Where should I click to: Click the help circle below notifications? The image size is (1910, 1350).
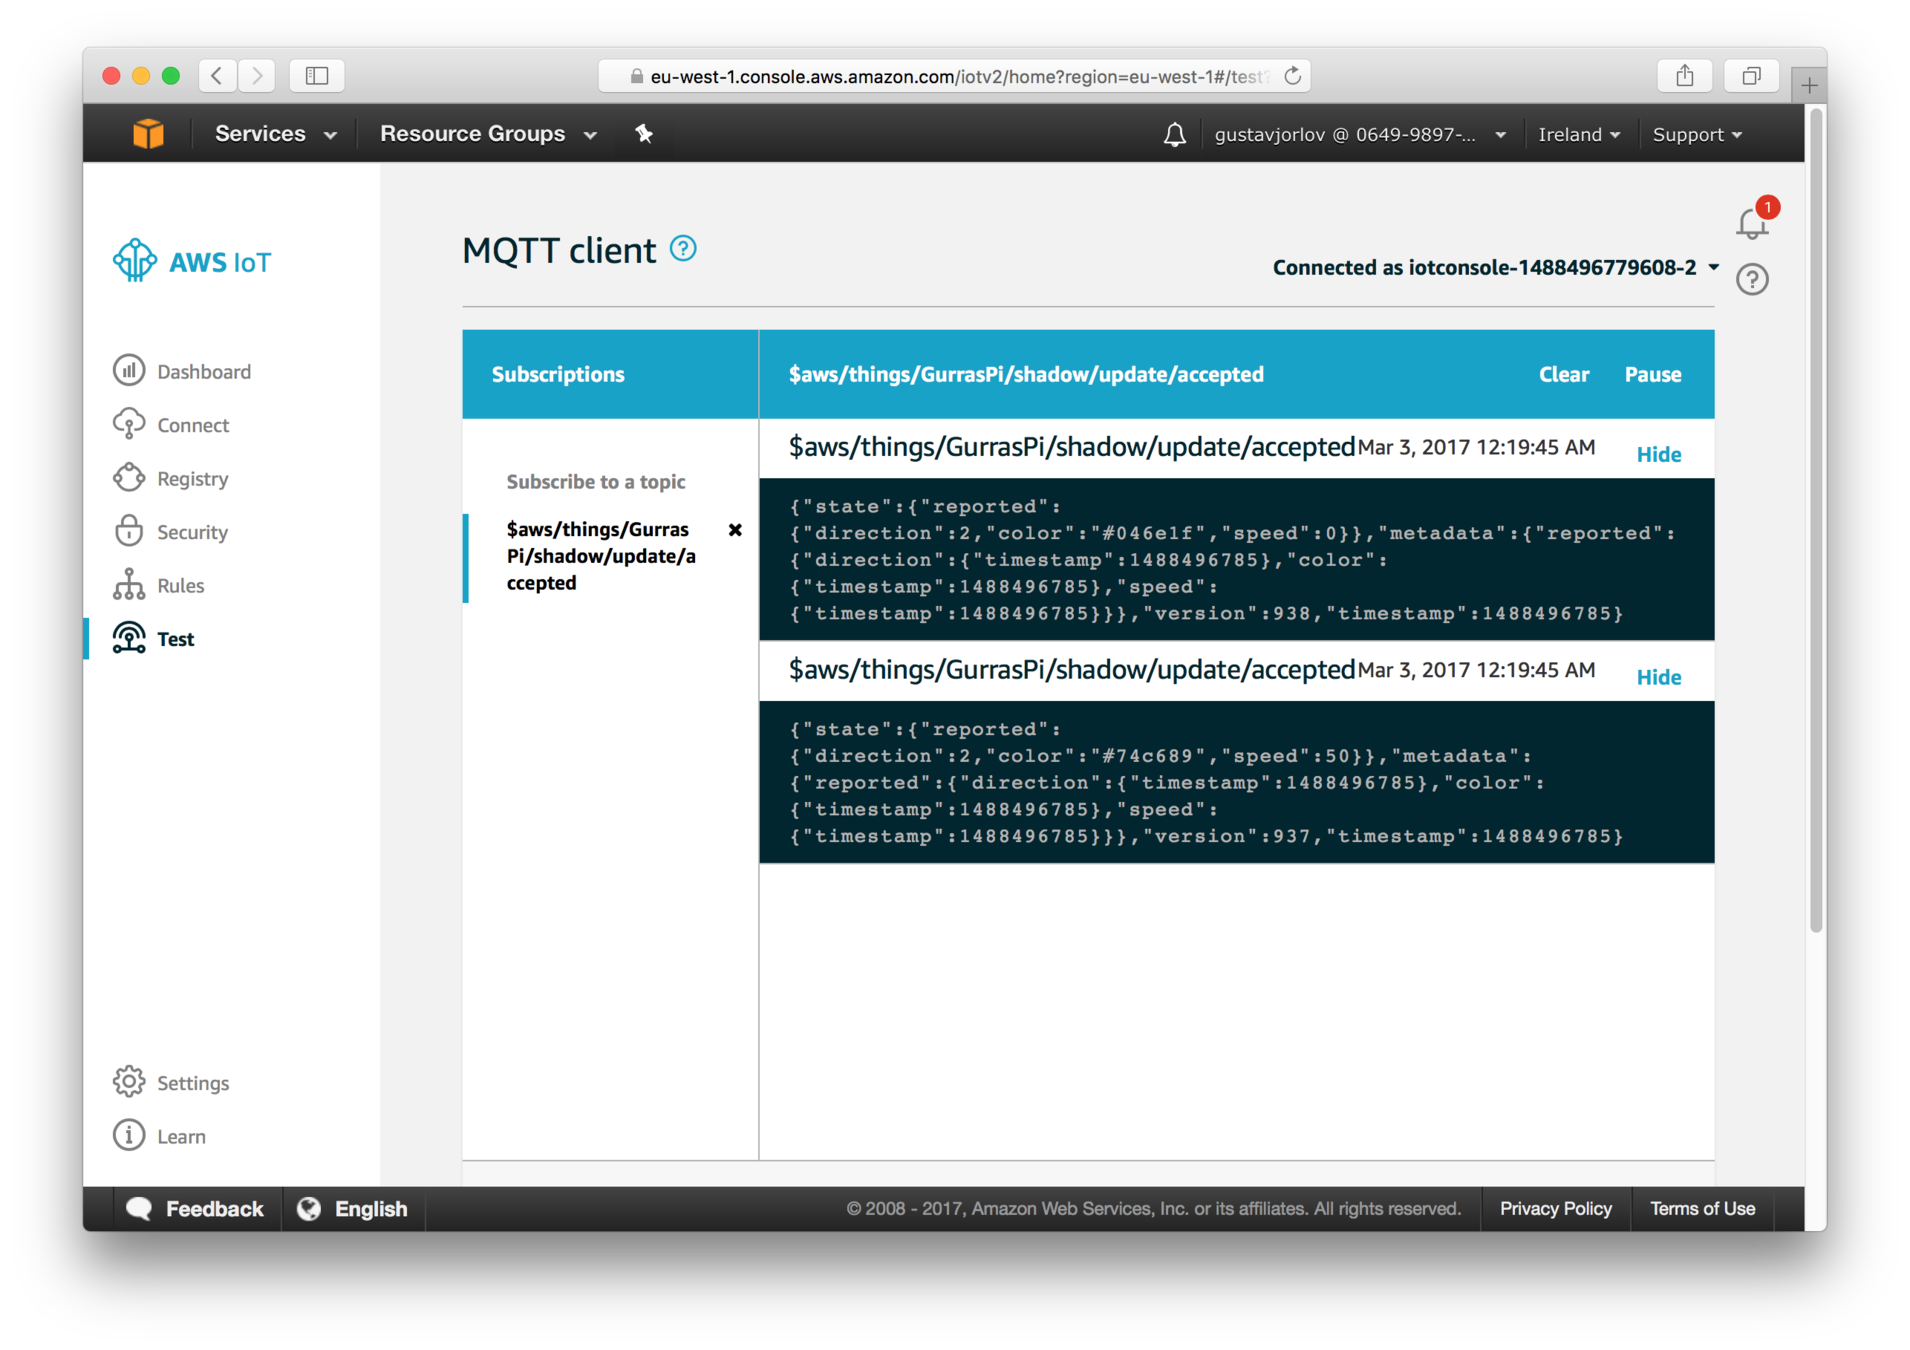click(1752, 279)
